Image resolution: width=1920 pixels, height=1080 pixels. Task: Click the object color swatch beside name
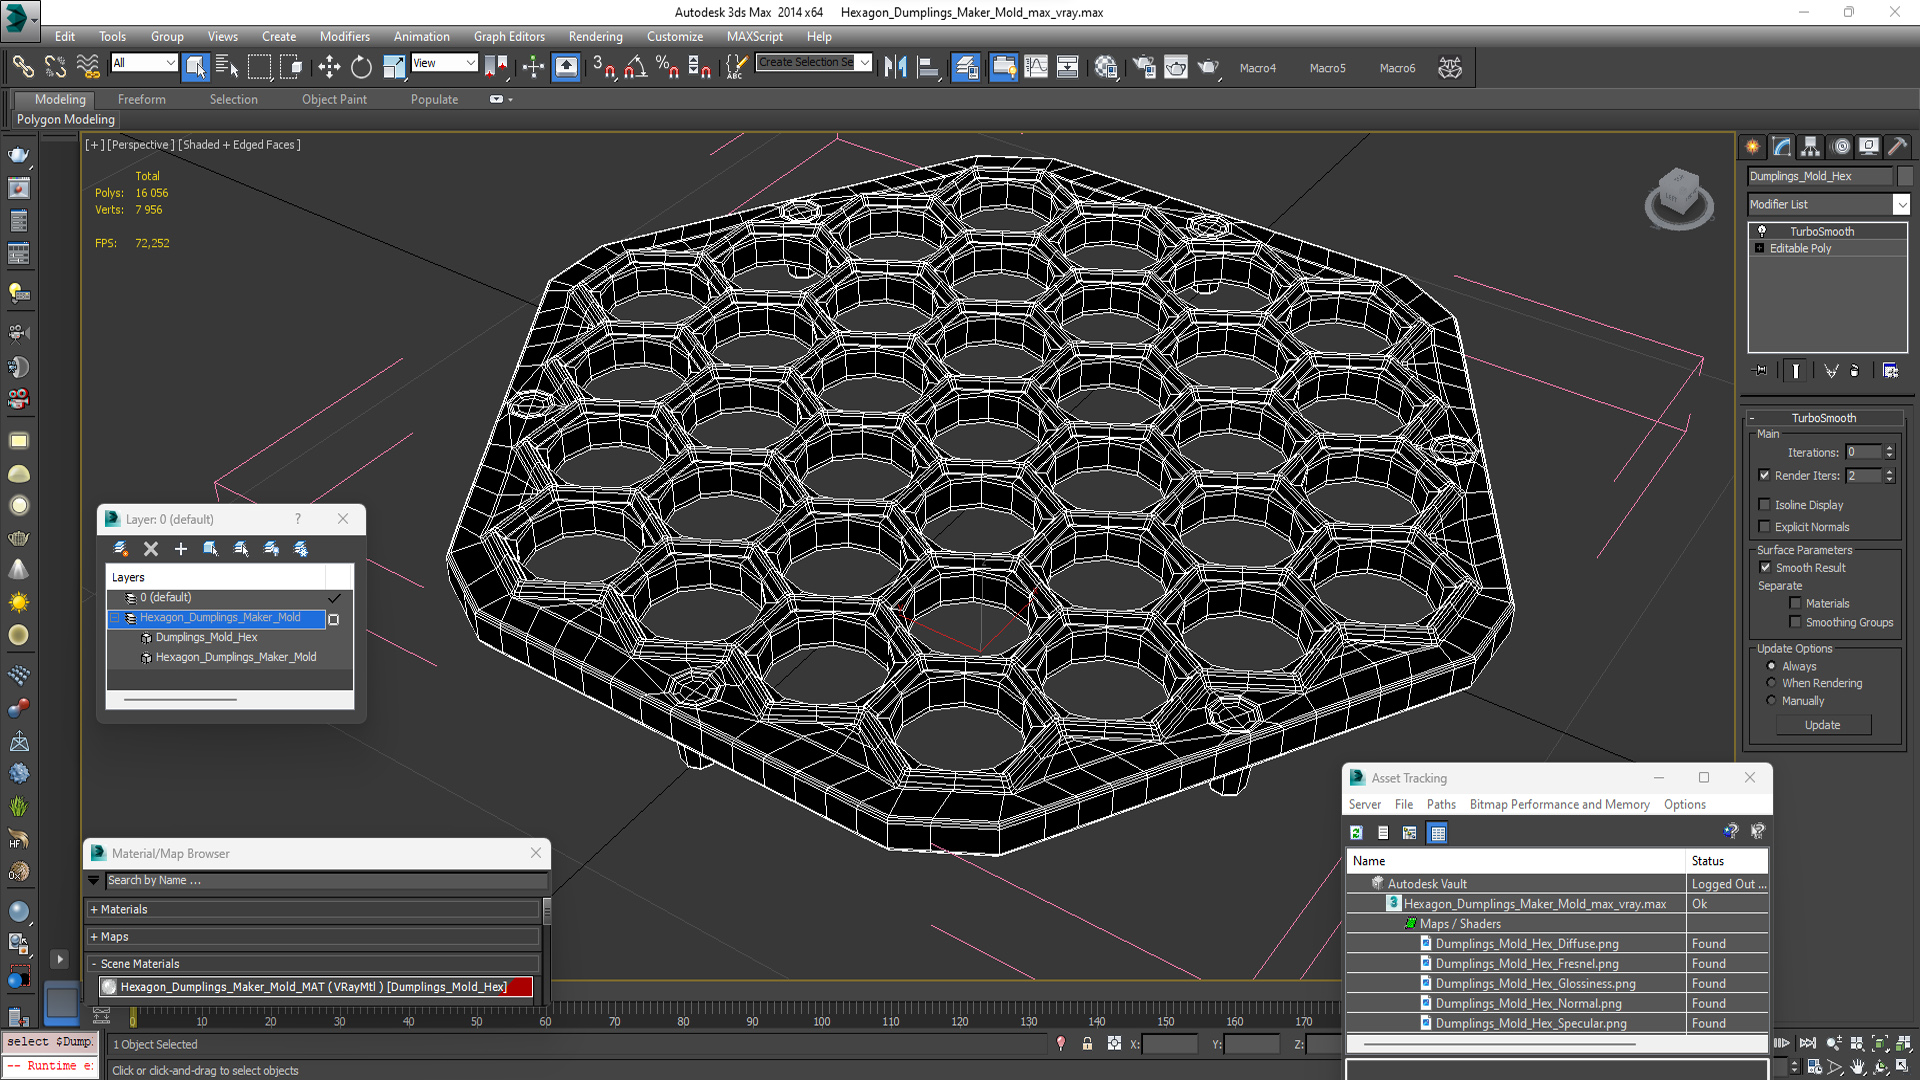click(1904, 176)
